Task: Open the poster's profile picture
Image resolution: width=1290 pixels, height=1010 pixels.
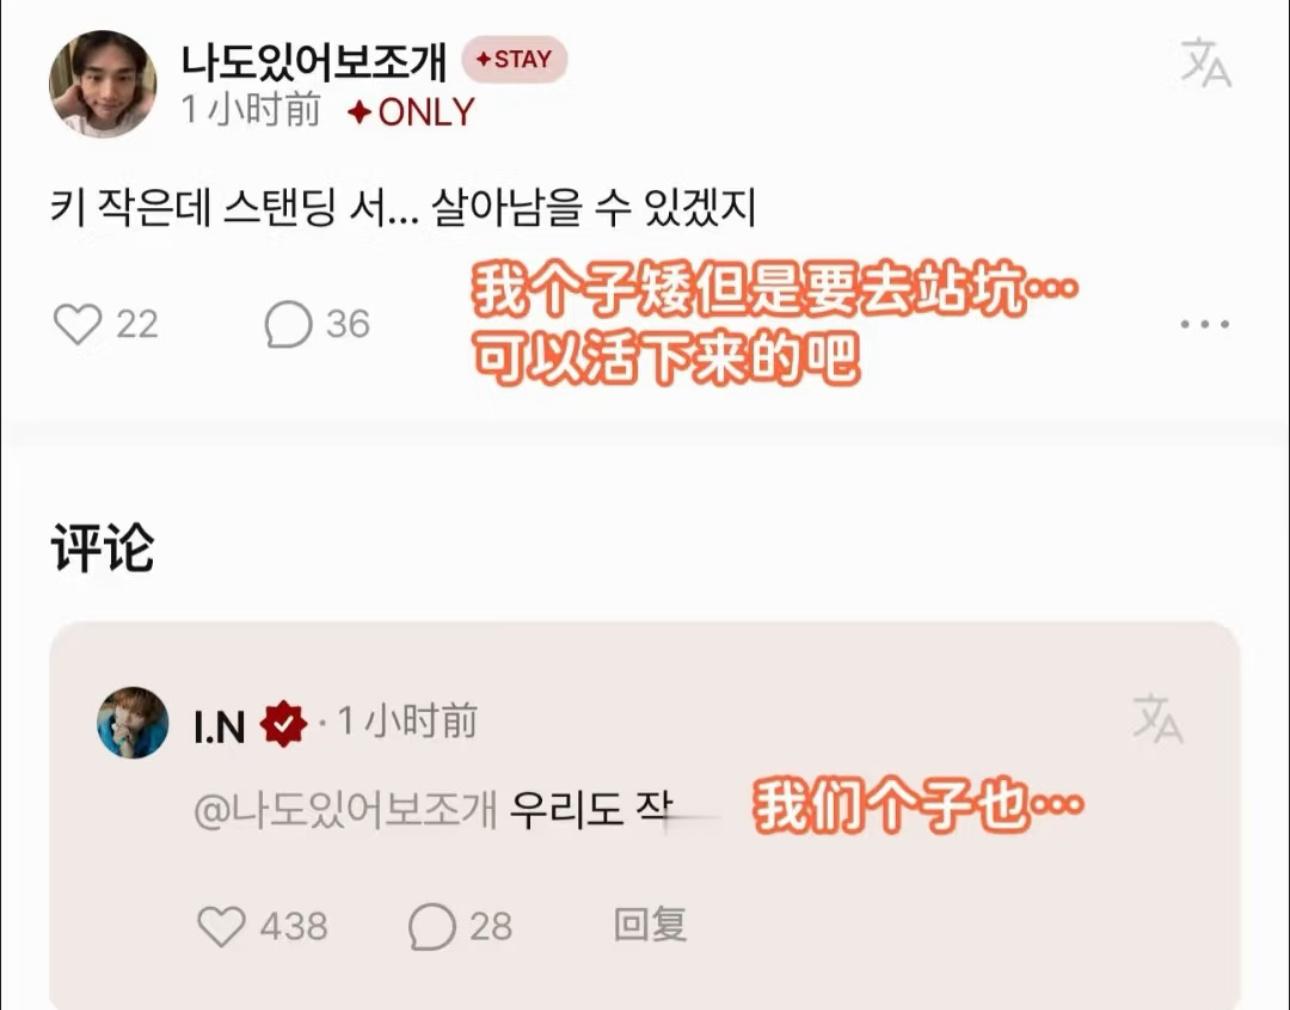Action: point(103,84)
